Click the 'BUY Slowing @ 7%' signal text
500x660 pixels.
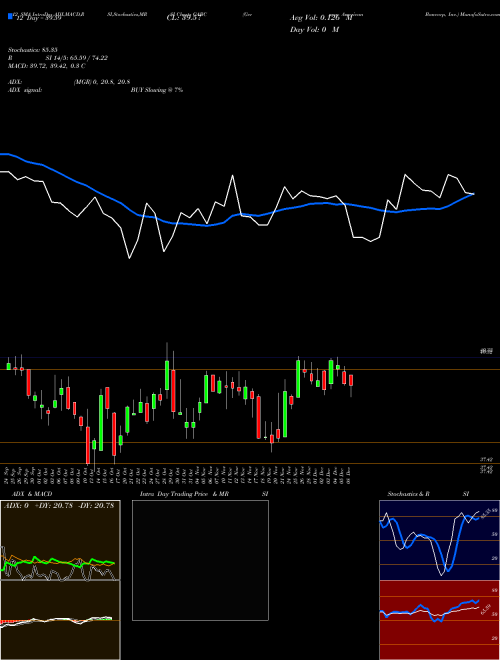[157, 90]
